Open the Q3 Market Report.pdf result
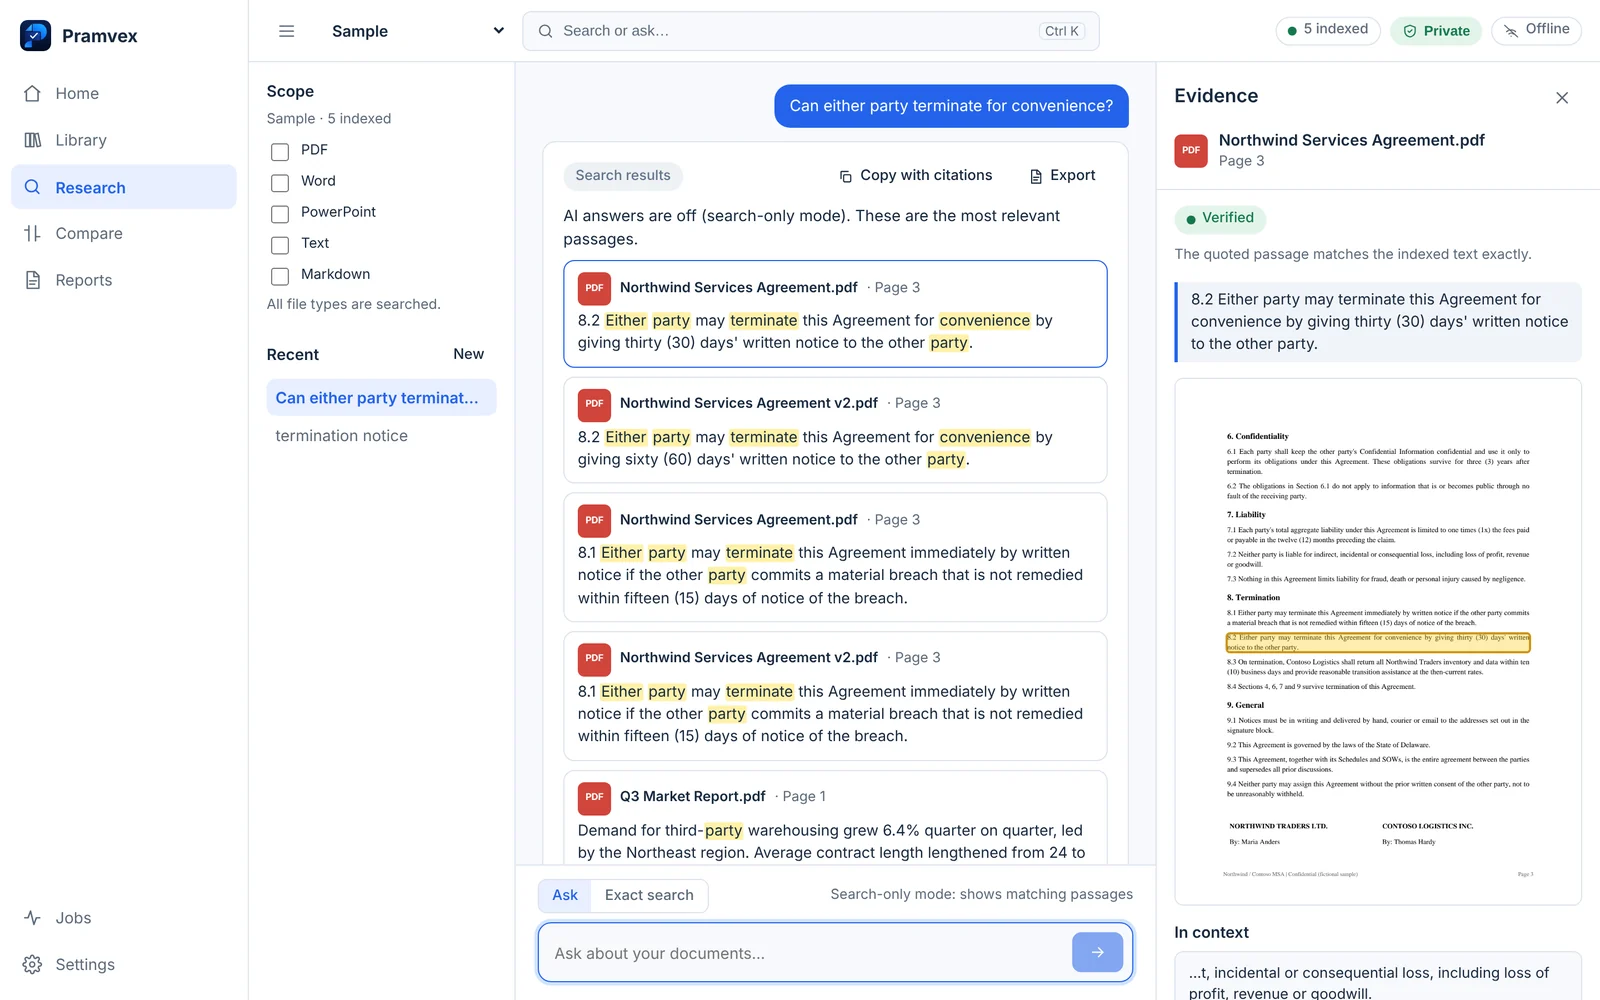 click(x=835, y=817)
